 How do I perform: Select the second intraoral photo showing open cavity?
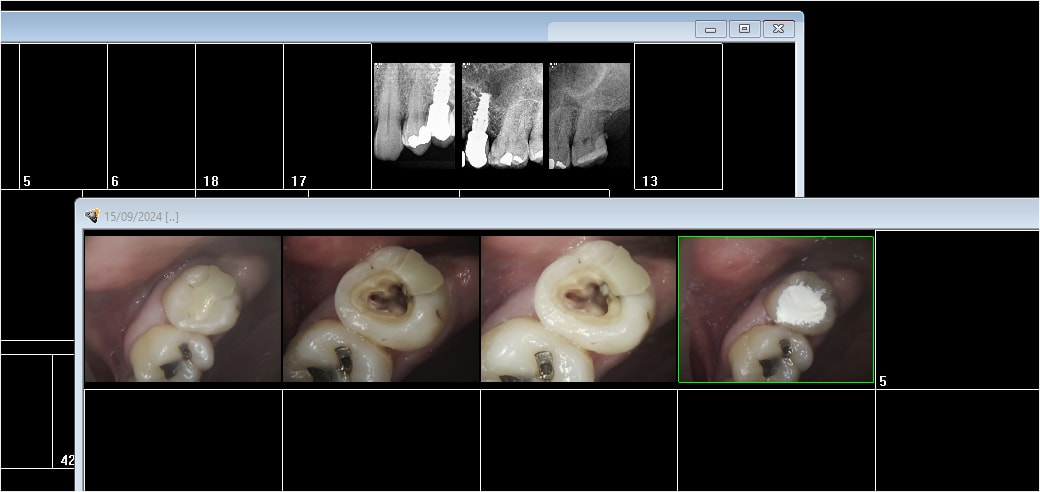(x=381, y=309)
